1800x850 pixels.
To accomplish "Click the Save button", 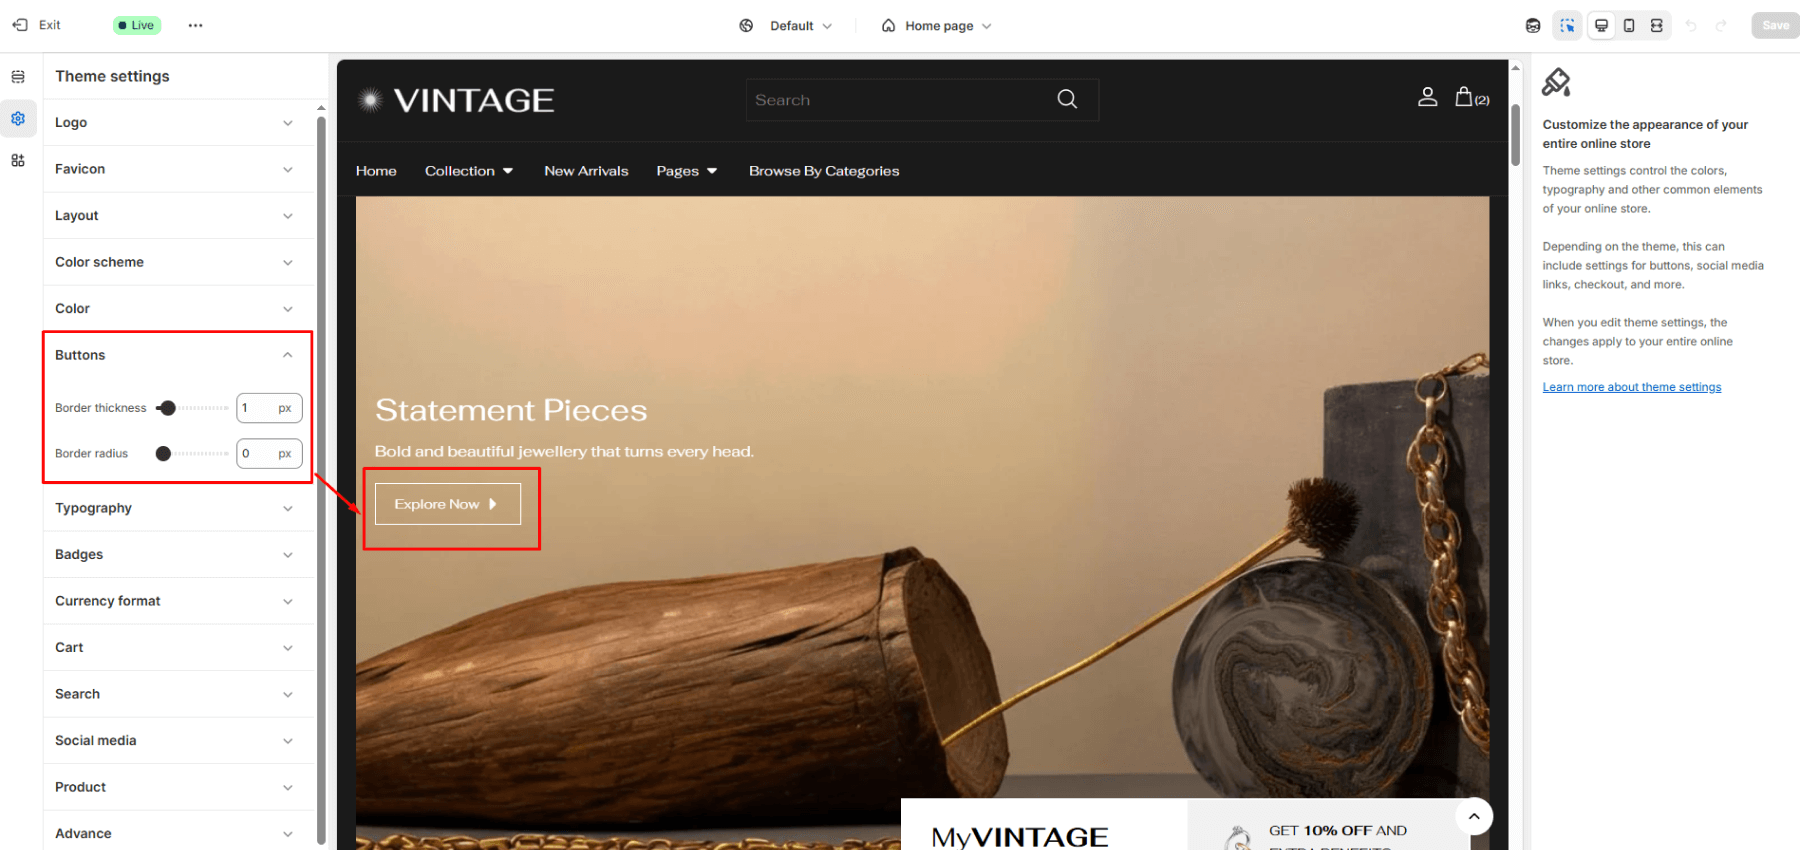I will [1775, 25].
